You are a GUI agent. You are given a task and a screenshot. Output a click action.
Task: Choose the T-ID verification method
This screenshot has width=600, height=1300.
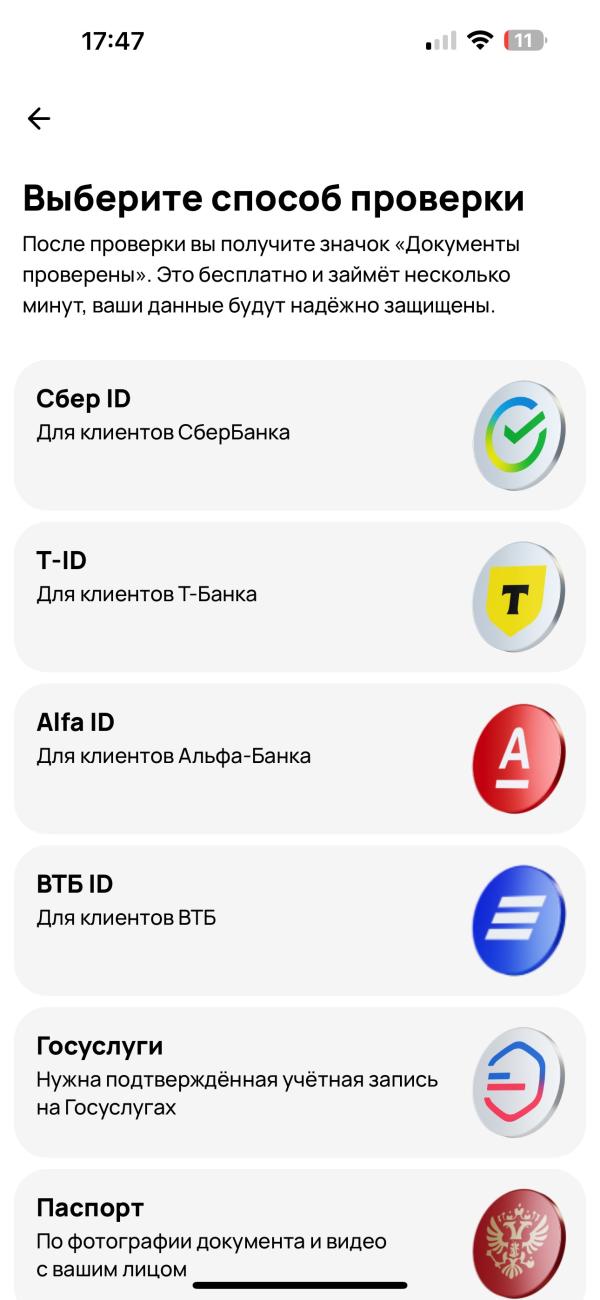pyautogui.click(x=300, y=597)
